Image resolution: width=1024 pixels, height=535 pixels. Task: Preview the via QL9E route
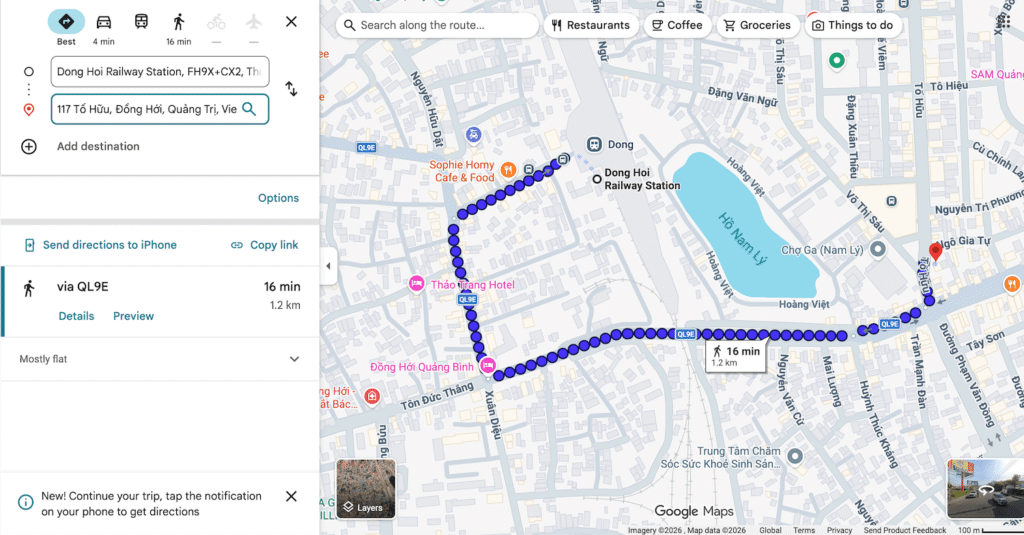(133, 316)
